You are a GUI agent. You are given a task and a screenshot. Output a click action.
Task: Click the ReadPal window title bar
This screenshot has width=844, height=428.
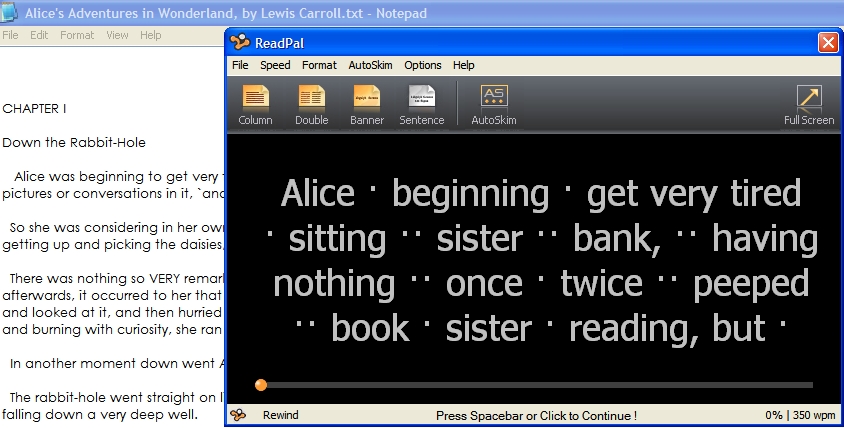point(533,42)
